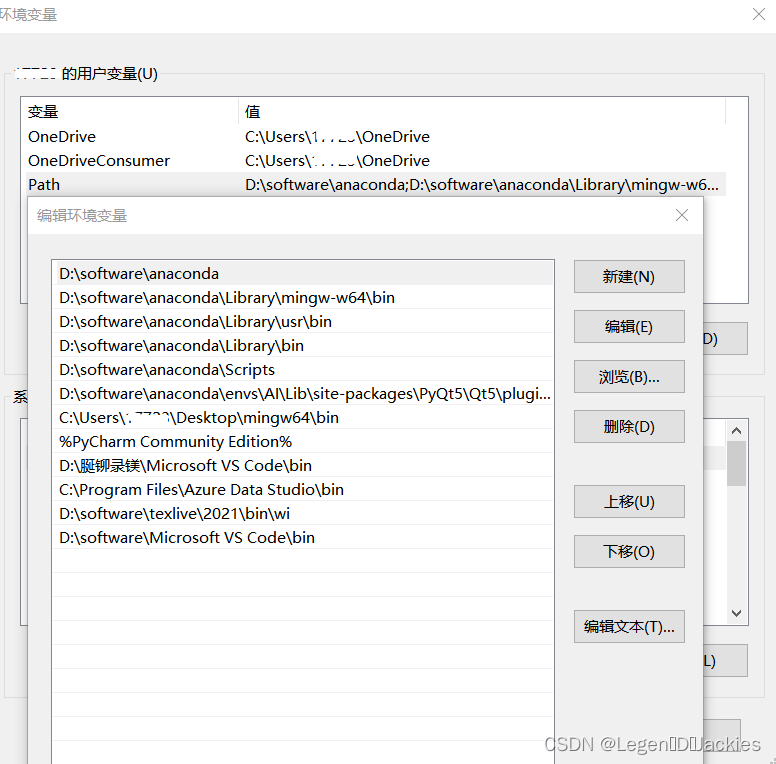Select the Path user variable row

coord(376,185)
